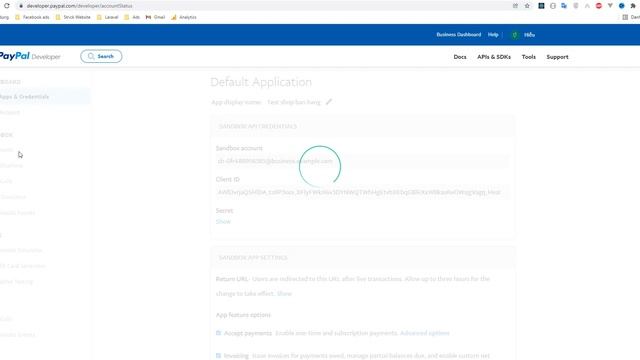640x360 pixels.
Task: Click the browser address bar URL
Action: click(x=80, y=6)
